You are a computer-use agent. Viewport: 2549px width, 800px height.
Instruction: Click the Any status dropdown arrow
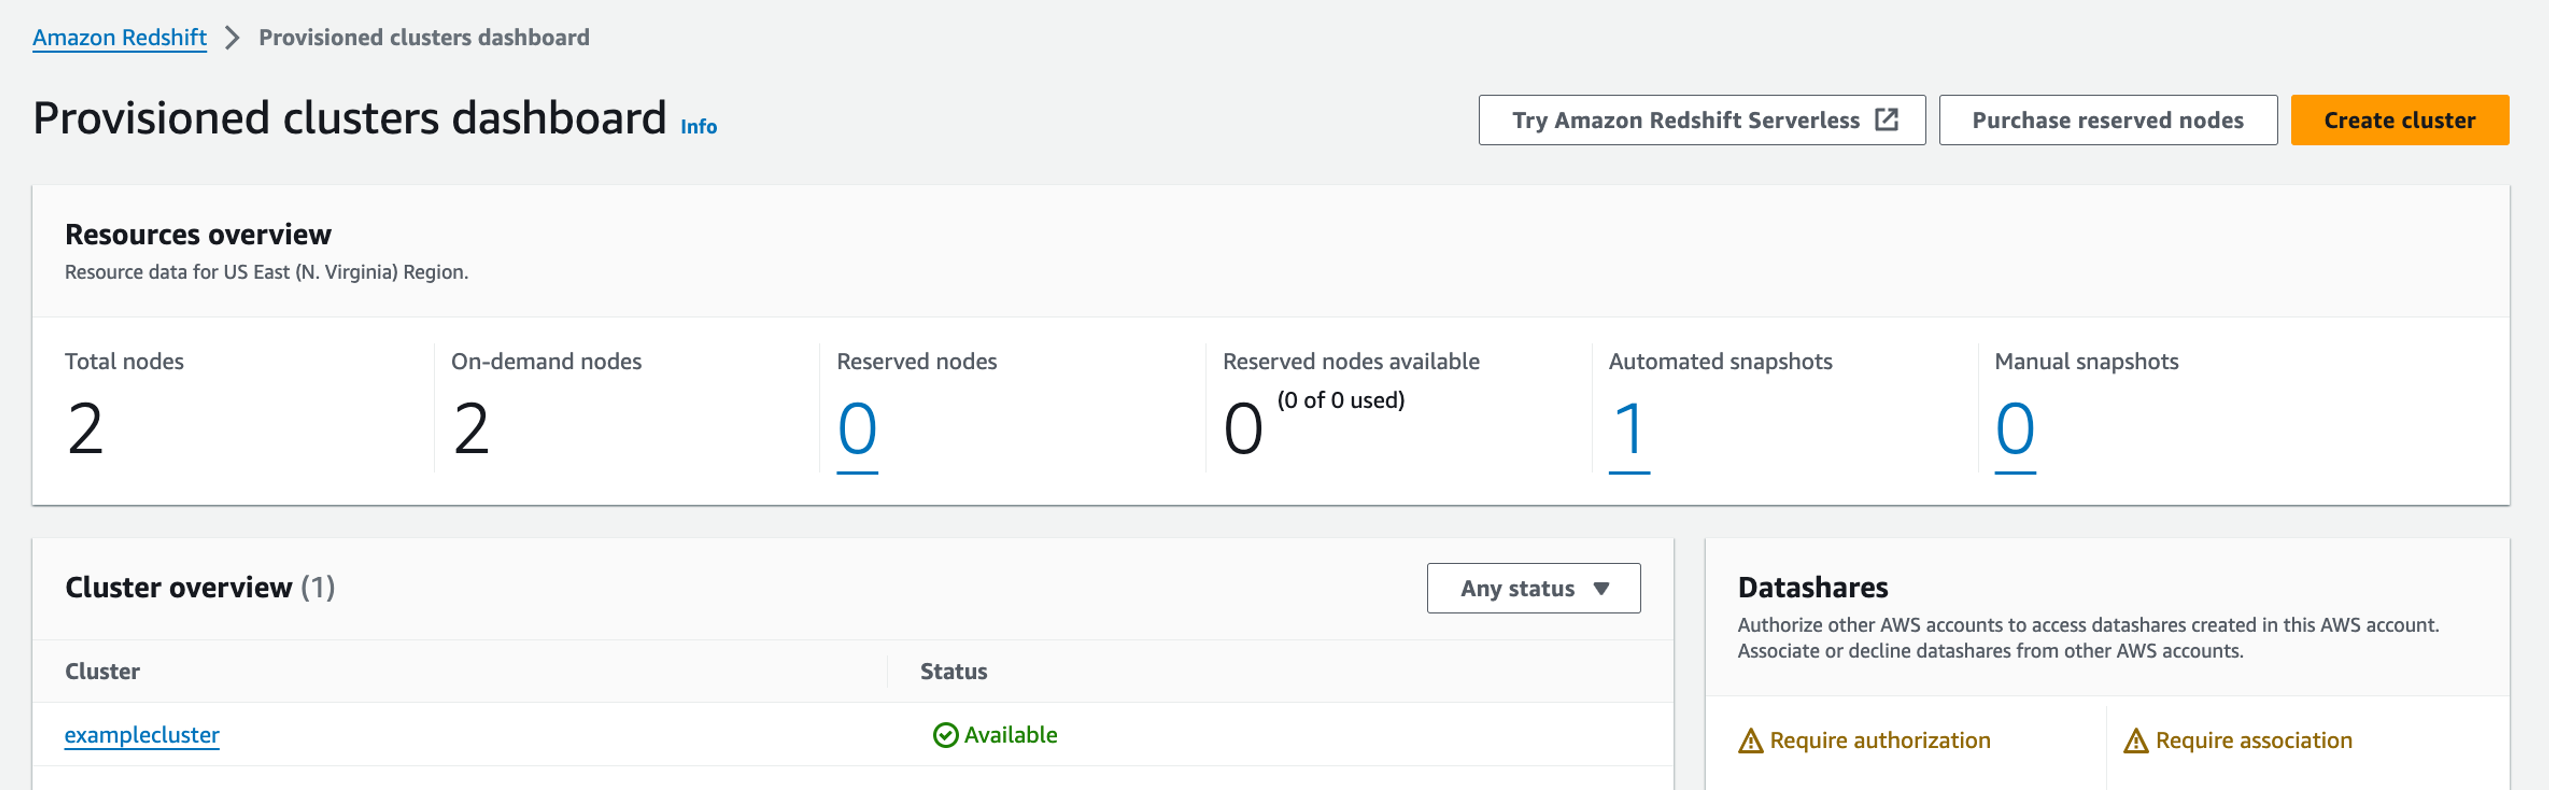point(1601,589)
